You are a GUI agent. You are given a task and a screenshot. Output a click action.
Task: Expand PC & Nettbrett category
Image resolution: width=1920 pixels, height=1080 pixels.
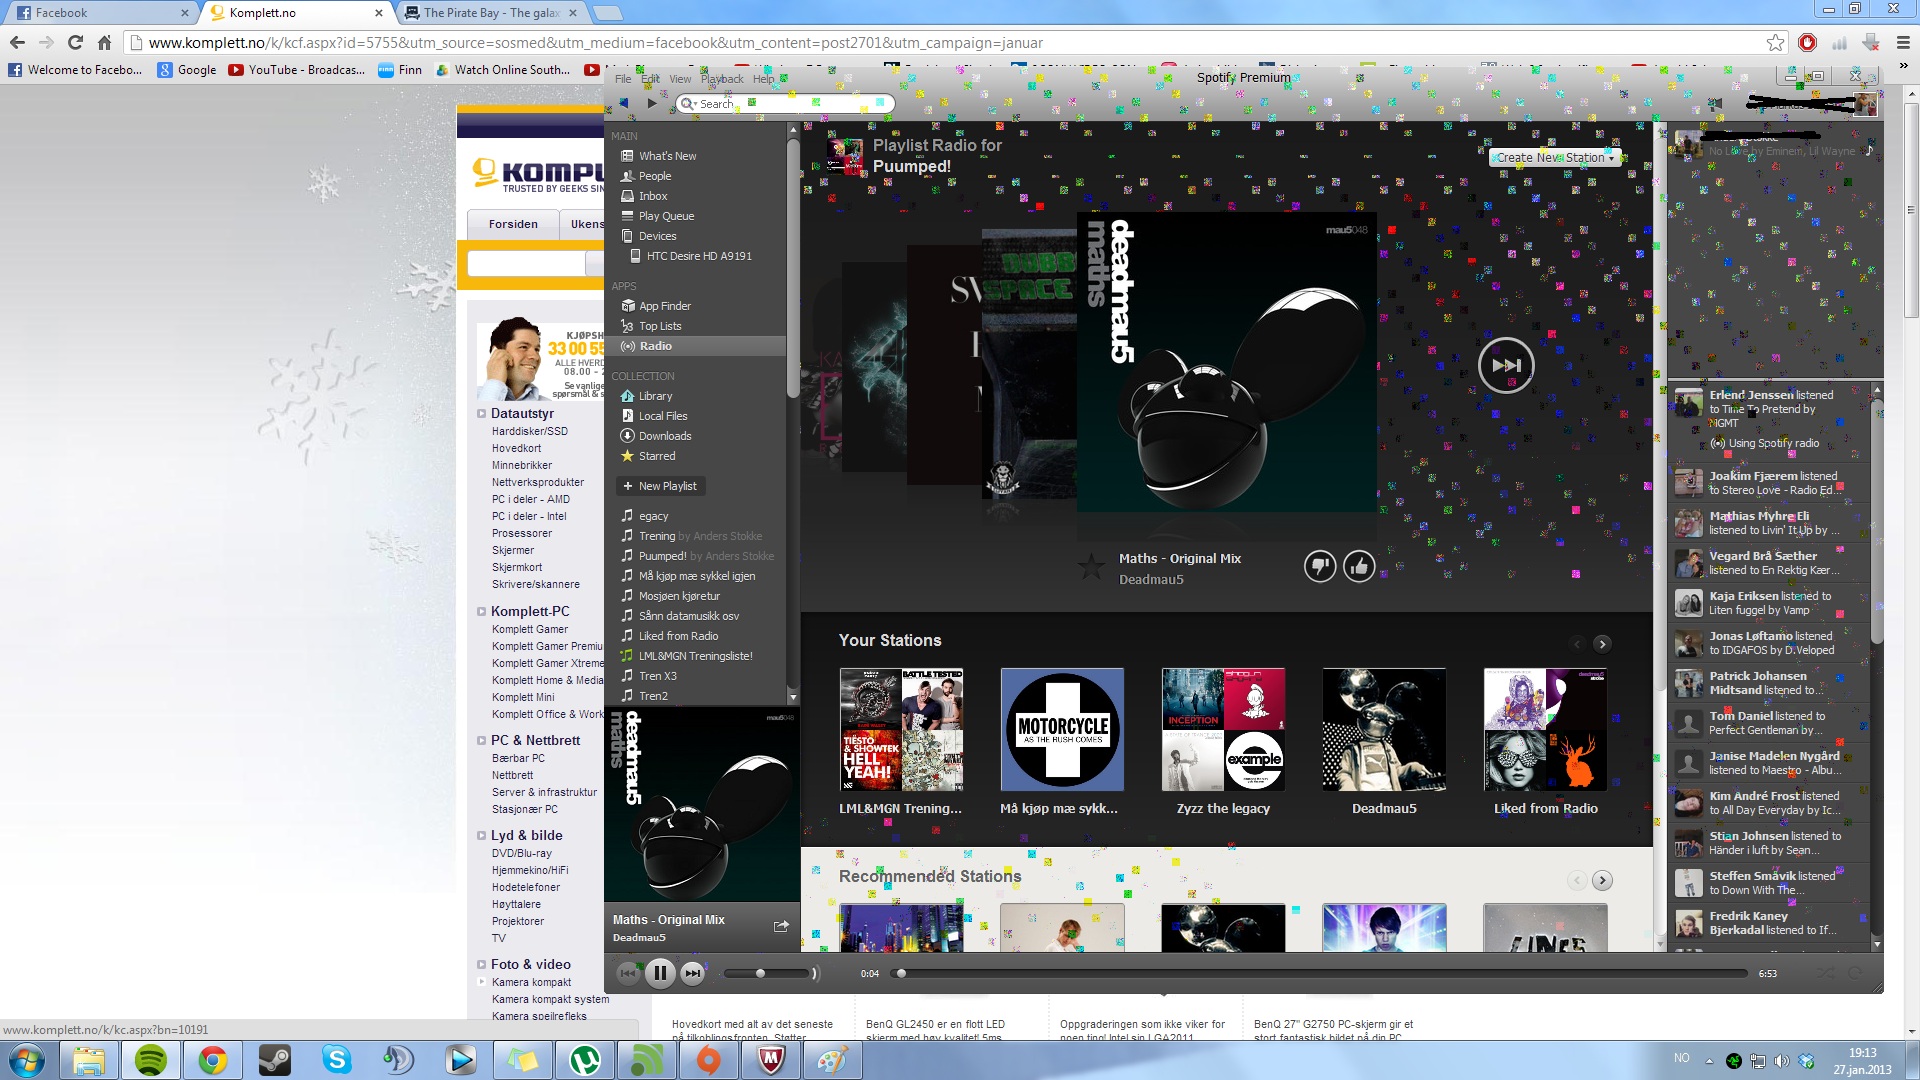tap(481, 740)
